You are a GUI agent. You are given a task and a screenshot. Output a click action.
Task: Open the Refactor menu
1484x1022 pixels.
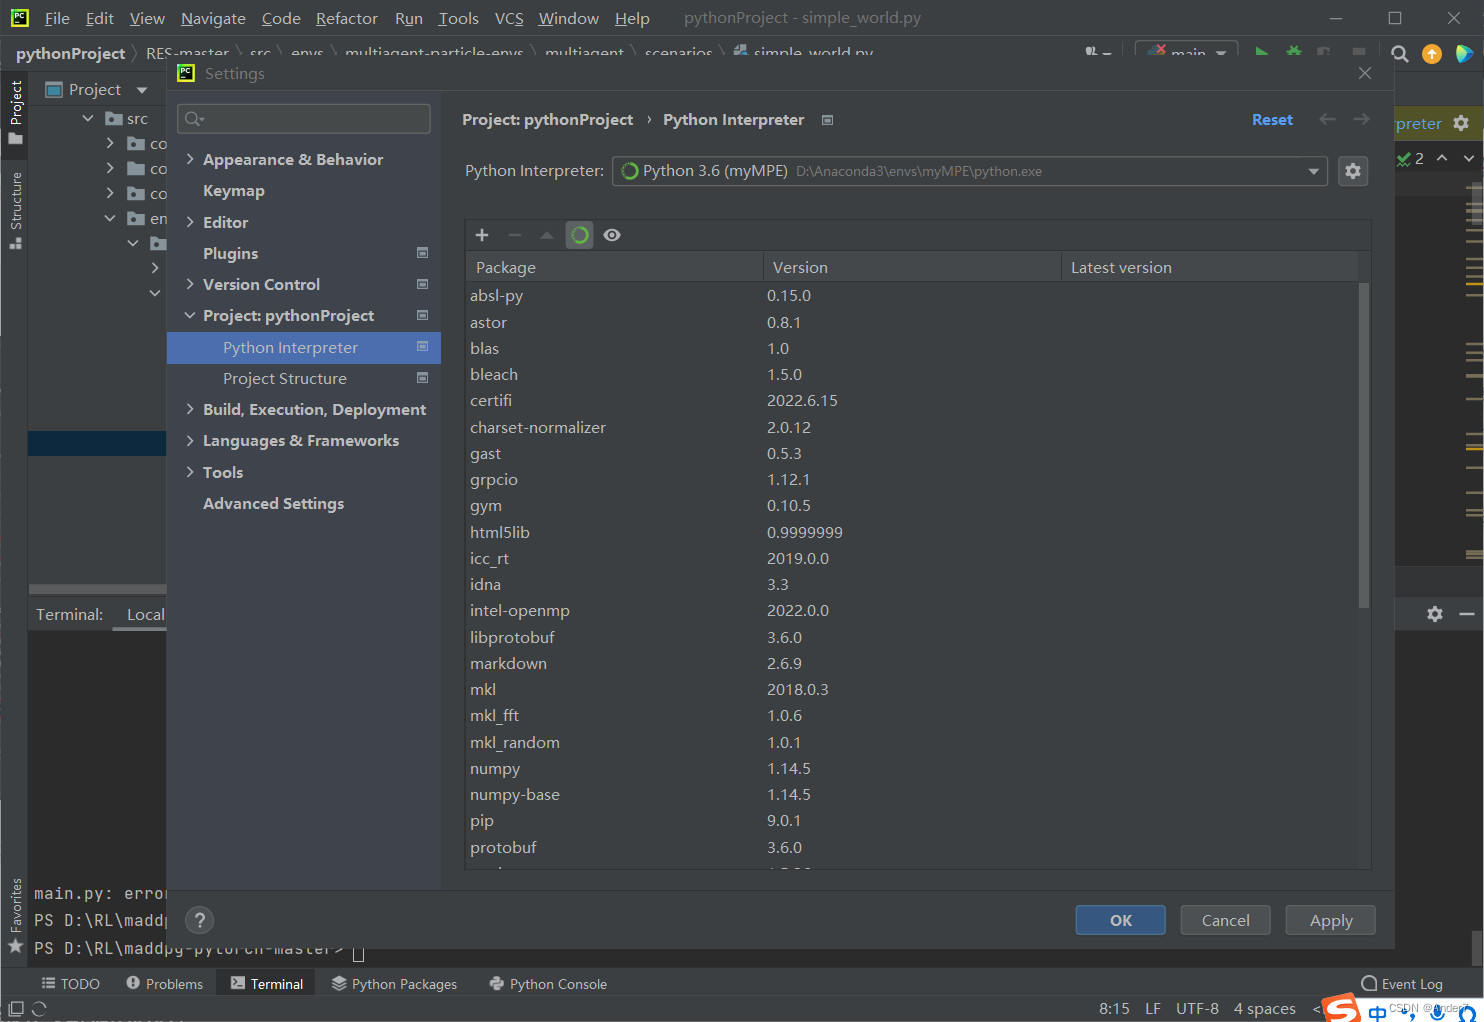pyautogui.click(x=346, y=18)
